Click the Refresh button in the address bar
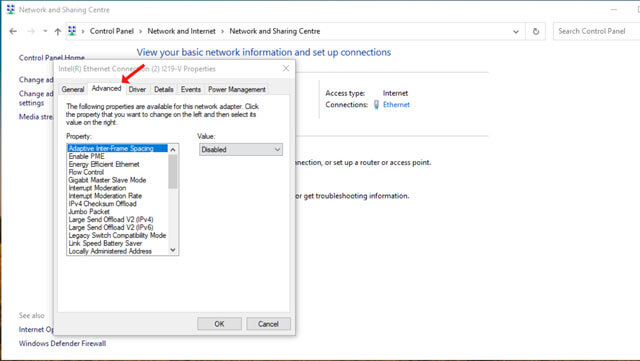Viewport: 640px width, 361px height. [x=536, y=31]
